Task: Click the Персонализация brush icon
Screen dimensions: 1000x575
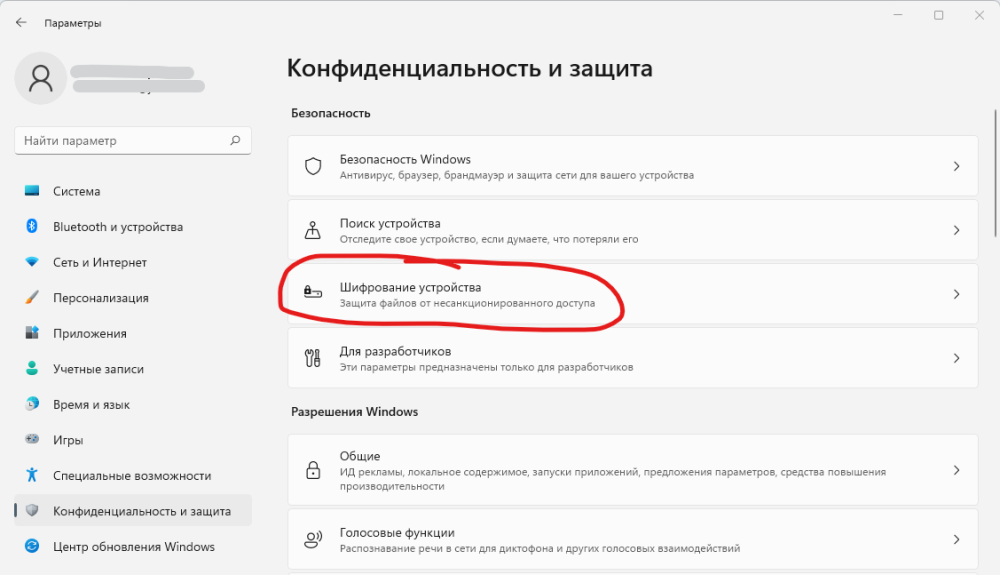Action: pyautogui.click(x=32, y=298)
